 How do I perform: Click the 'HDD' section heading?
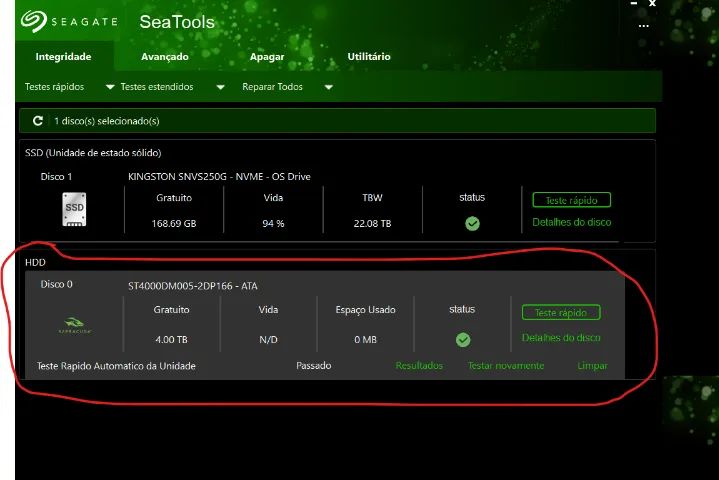(x=35, y=262)
